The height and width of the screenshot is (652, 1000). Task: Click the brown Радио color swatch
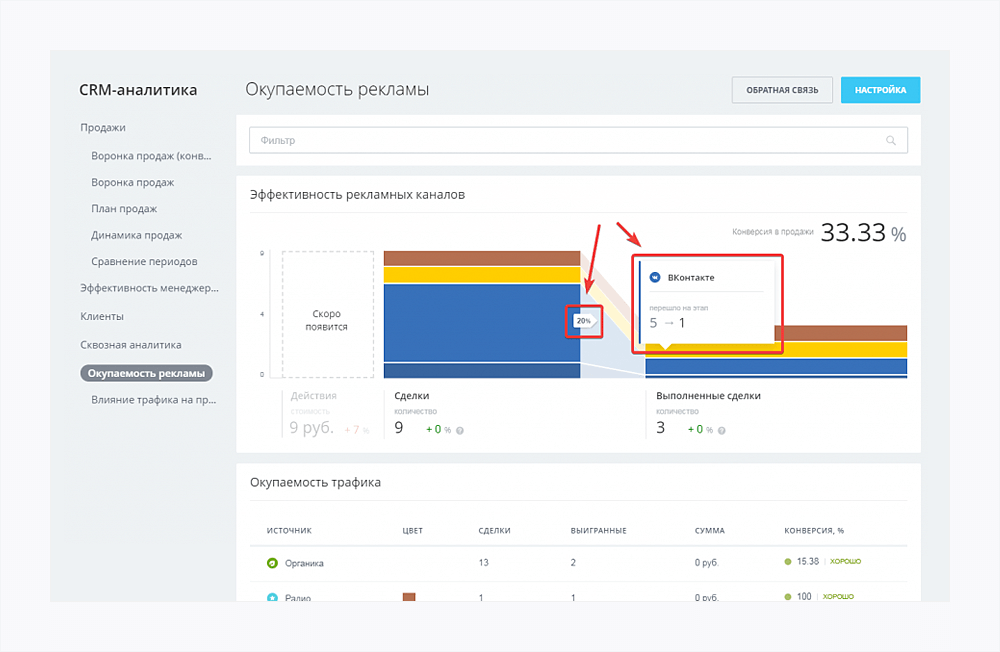pyautogui.click(x=408, y=597)
